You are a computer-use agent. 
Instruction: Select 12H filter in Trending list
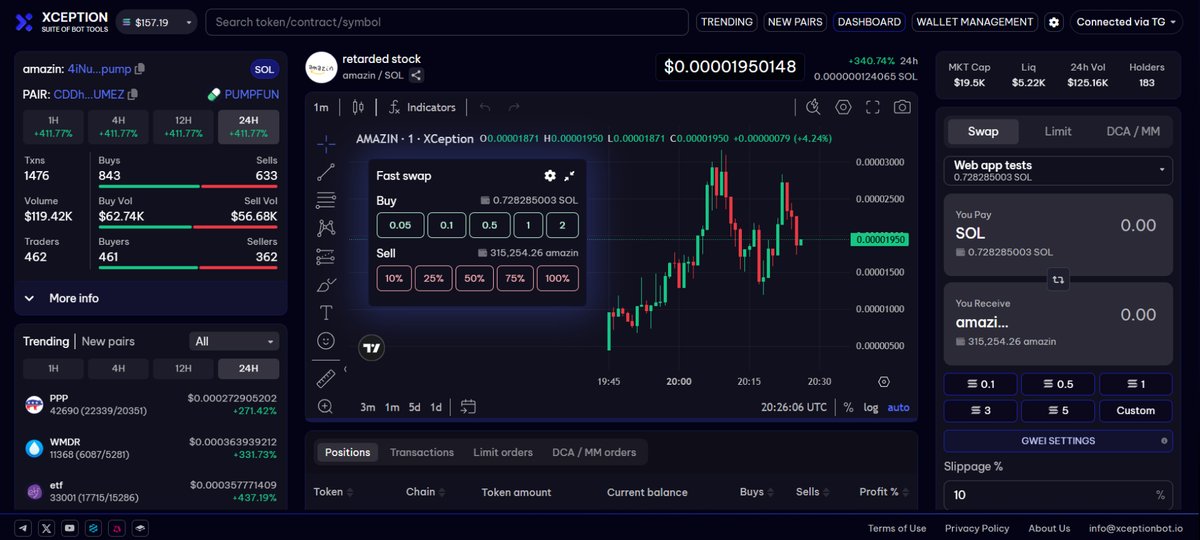tap(183, 368)
